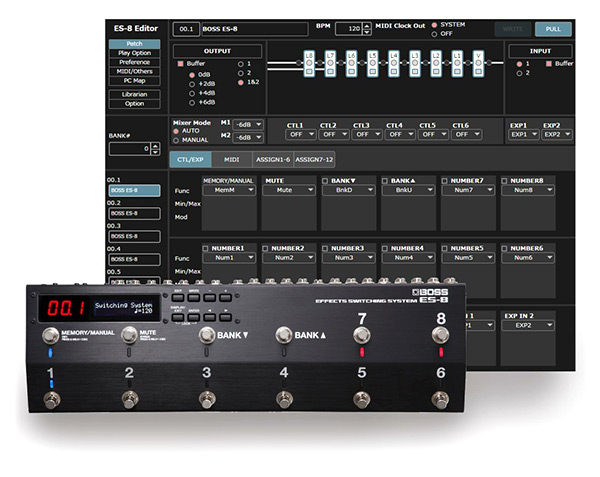600x477 pixels.
Task: Select the L4 loop block in signal chain
Action: [x=394, y=63]
